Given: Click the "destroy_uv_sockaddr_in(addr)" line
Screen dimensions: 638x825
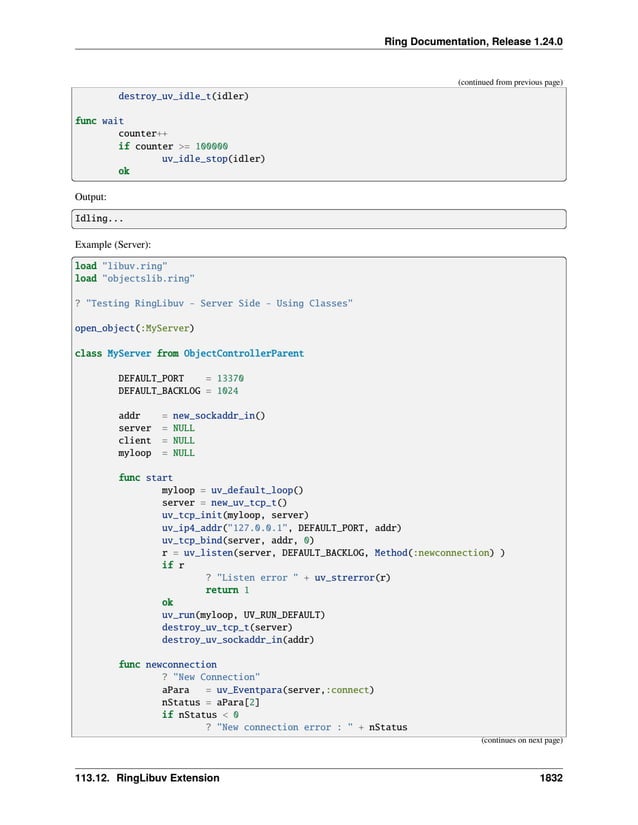Looking at the screenshot, I should (x=238, y=640).
